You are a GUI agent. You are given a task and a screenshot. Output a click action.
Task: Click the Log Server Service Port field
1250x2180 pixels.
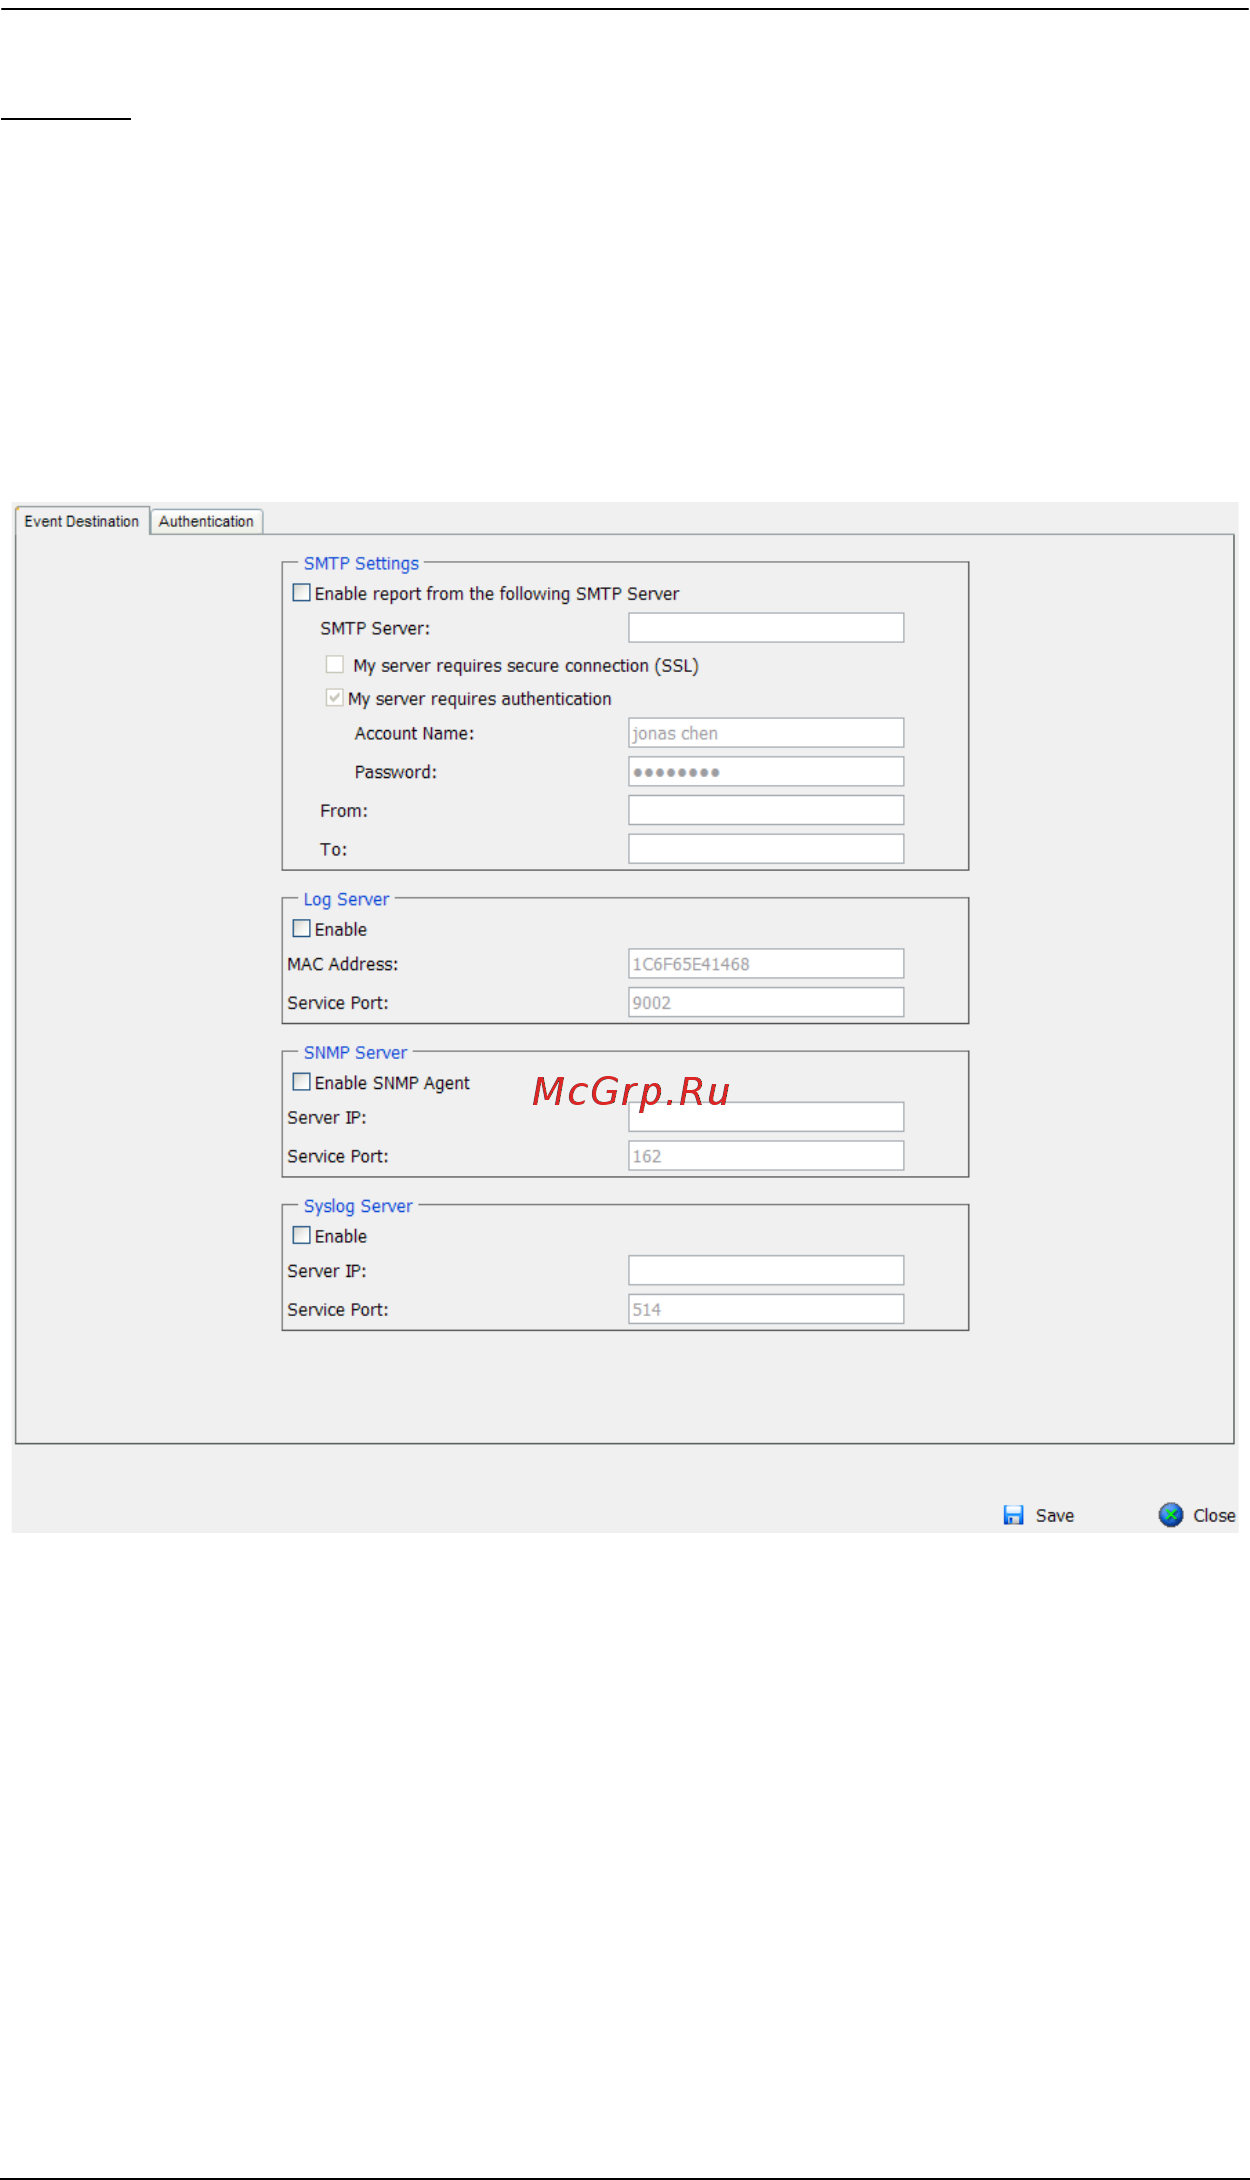pos(766,1003)
